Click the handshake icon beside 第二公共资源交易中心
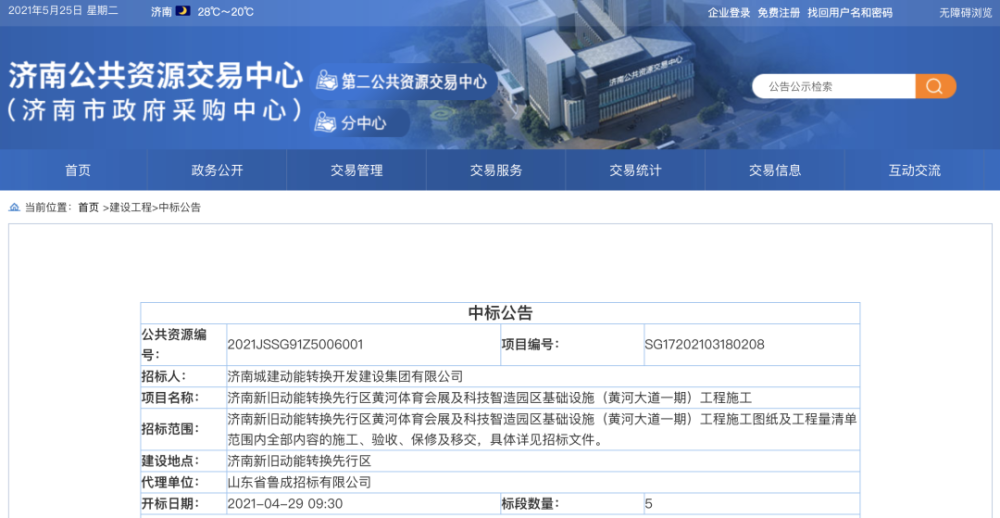Screen dimensions: 1000x518 tap(327, 81)
